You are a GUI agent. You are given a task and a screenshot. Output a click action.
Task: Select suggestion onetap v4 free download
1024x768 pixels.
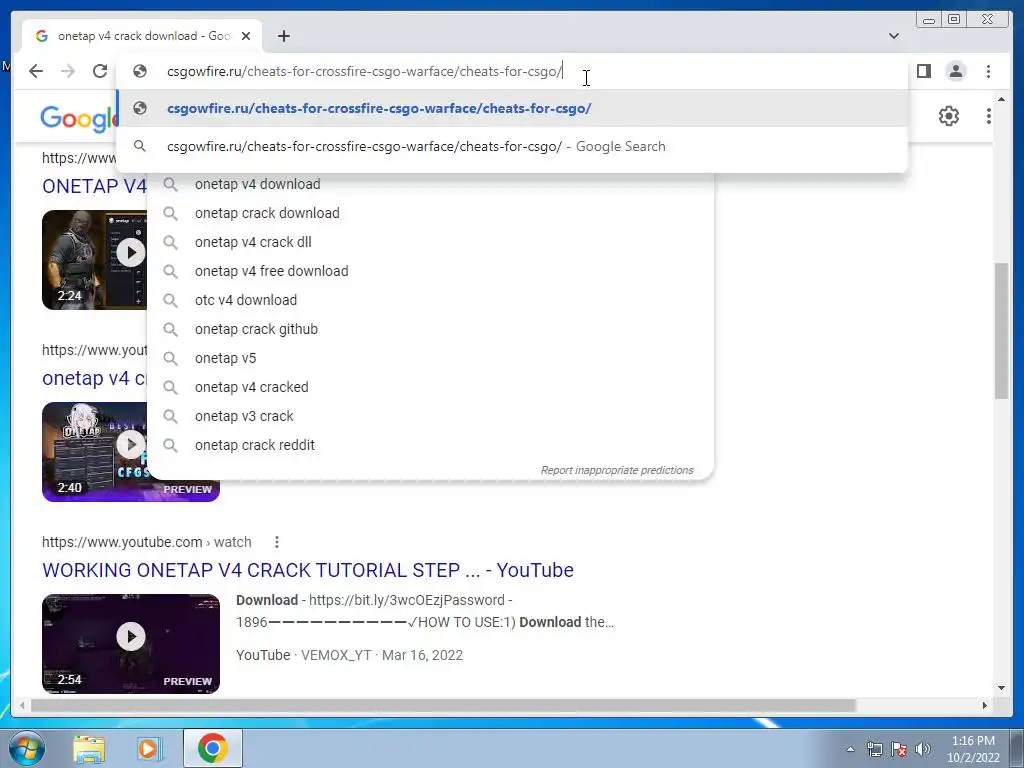click(x=431, y=271)
